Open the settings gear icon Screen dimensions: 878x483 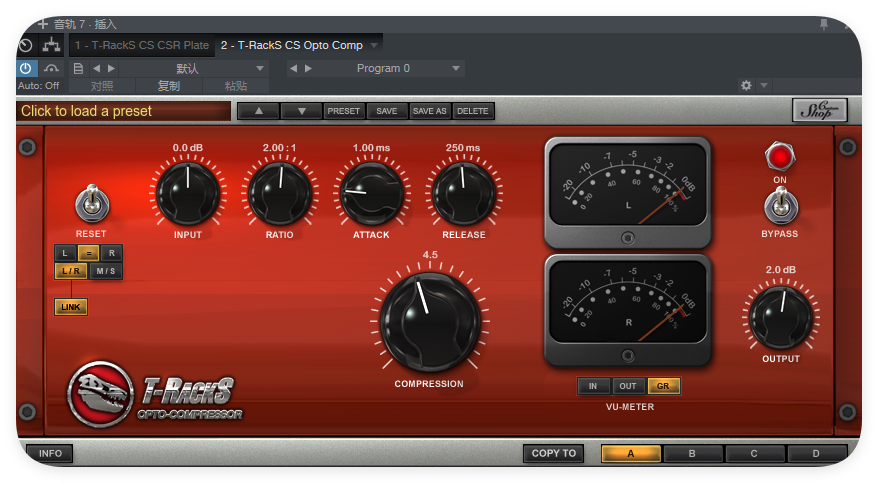[x=746, y=86]
